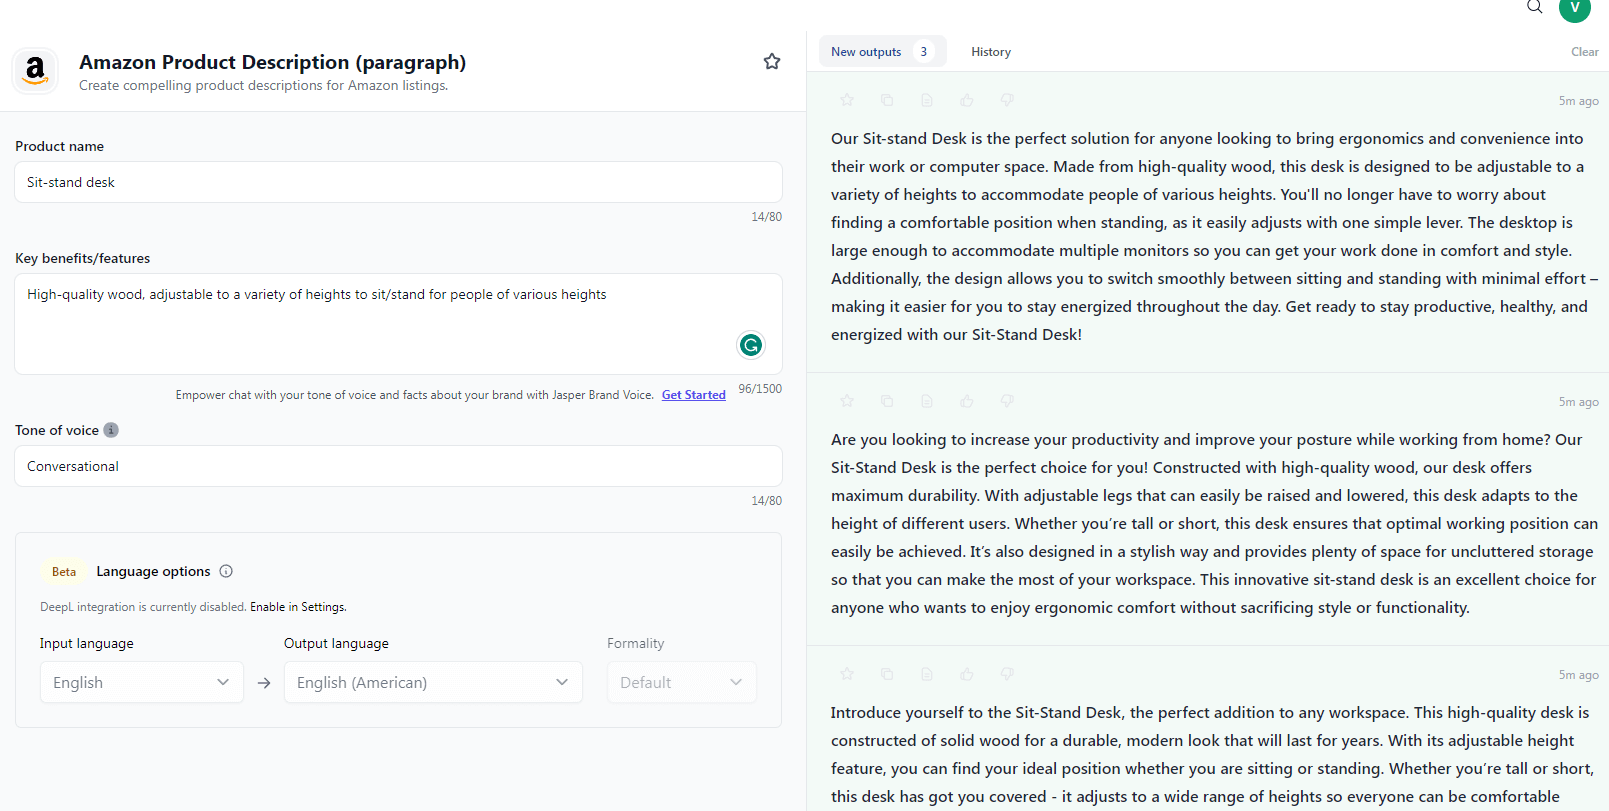Click the '5m ago' timestamp on 'Our Sit-stand Desk' output
Viewport: 1609px width, 811px height.
1578,101
